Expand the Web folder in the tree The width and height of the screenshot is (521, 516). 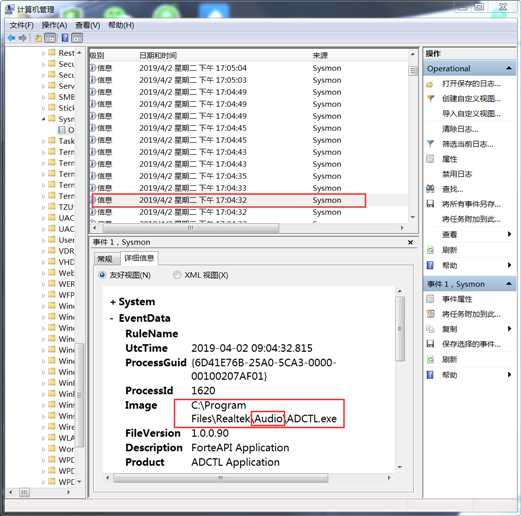point(43,273)
